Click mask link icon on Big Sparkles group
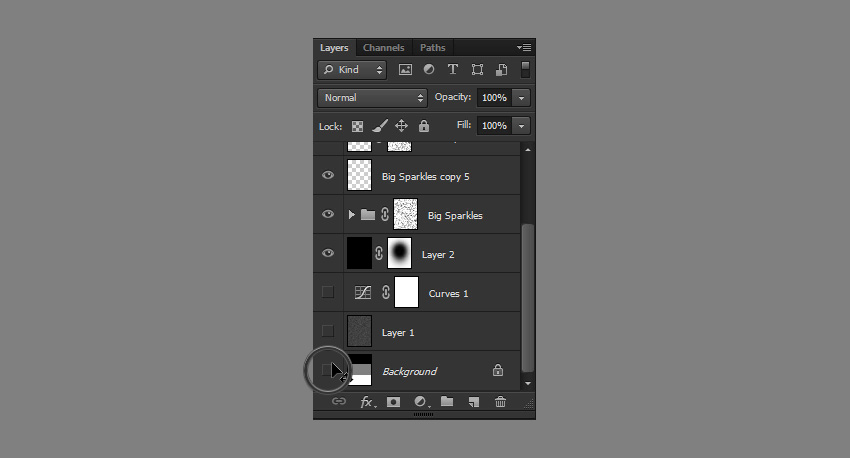This screenshot has height=458, width=850. coord(385,214)
